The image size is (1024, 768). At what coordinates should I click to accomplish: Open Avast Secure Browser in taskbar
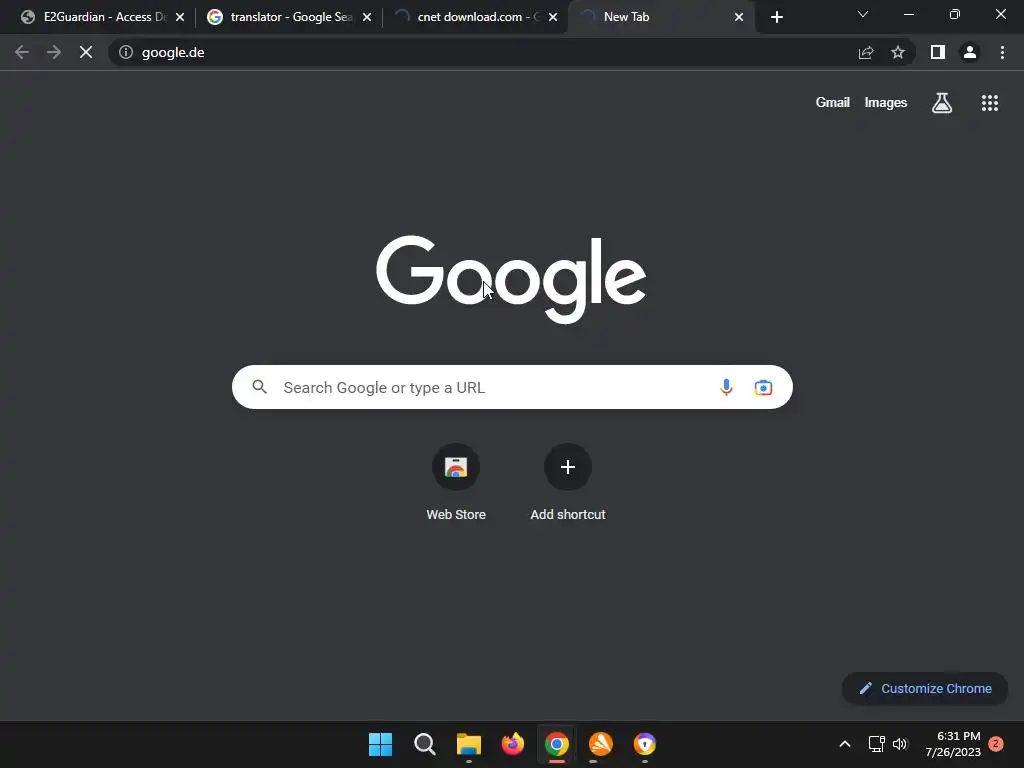pos(645,744)
